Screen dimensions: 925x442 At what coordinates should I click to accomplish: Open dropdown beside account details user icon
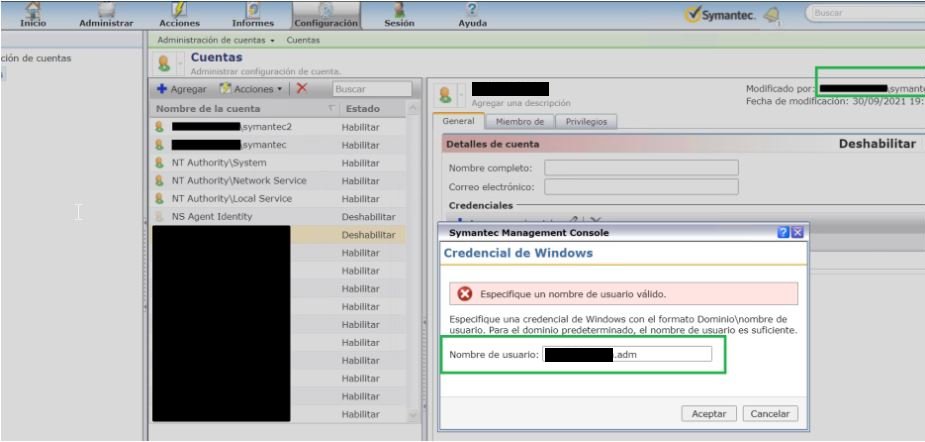(461, 95)
